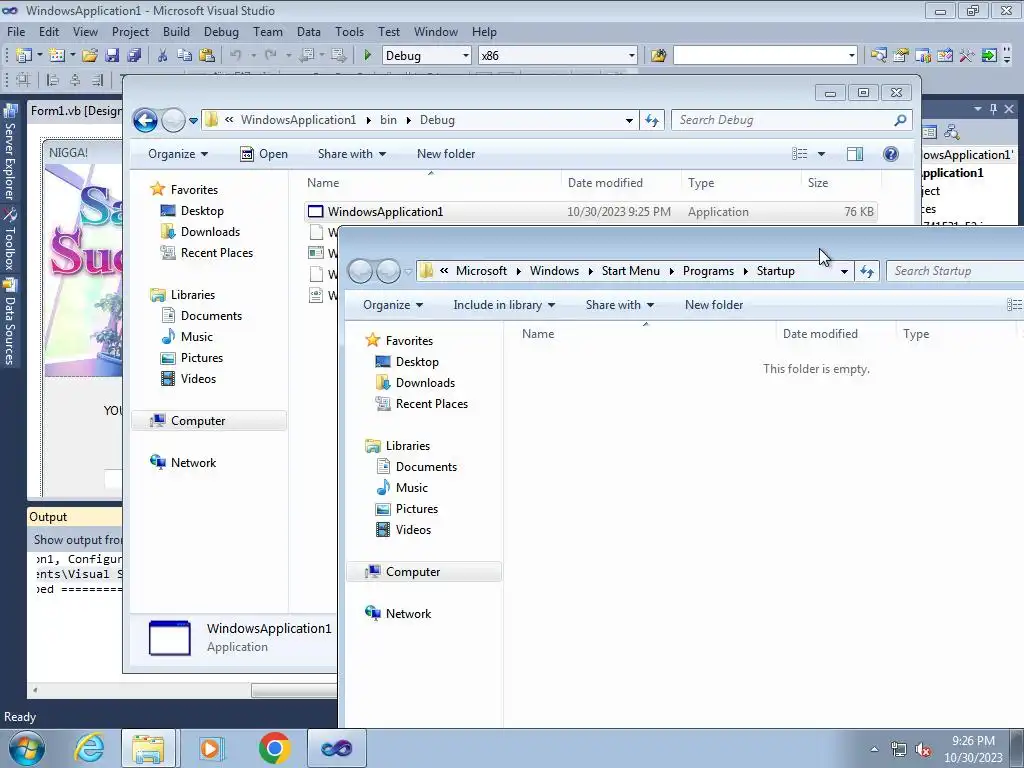Click Programs in the Startup window breadcrumb
This screenshot has height=768, width=1024.
(708, 271)
